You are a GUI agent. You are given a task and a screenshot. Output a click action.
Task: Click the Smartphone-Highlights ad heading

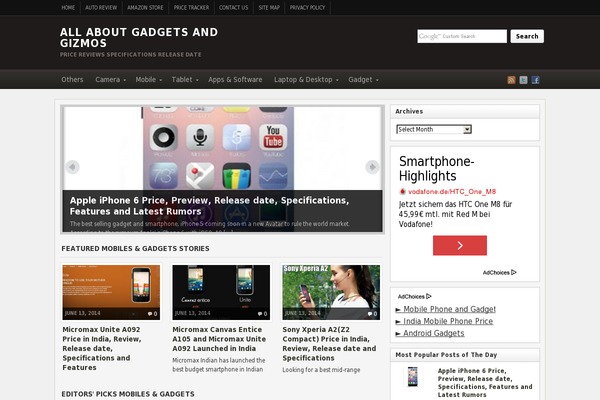(437, 168)
